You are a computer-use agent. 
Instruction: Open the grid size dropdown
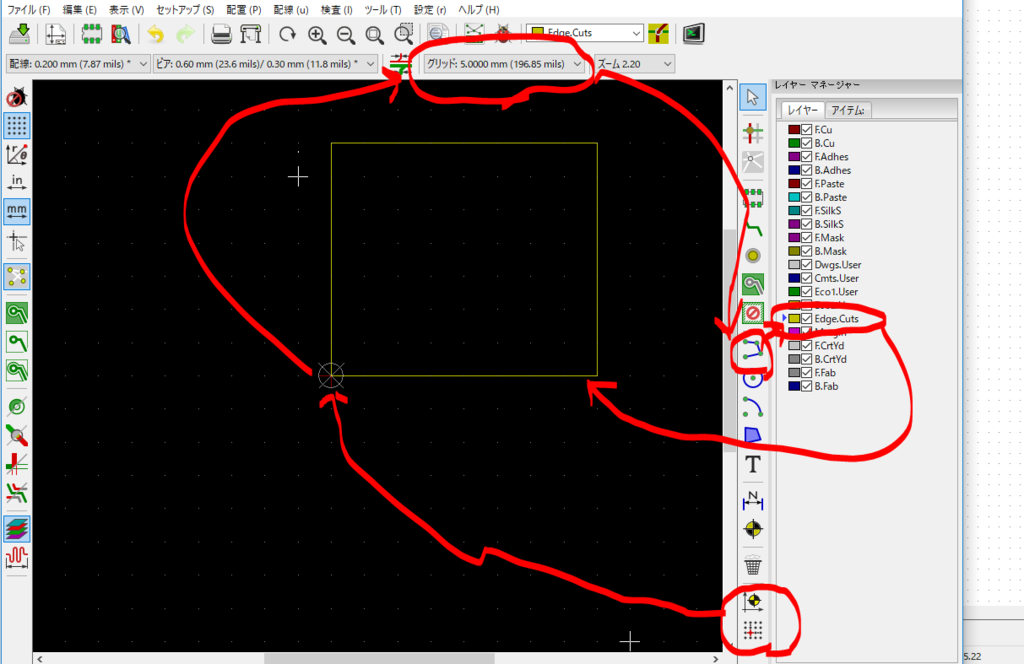[x=504, y=63]
